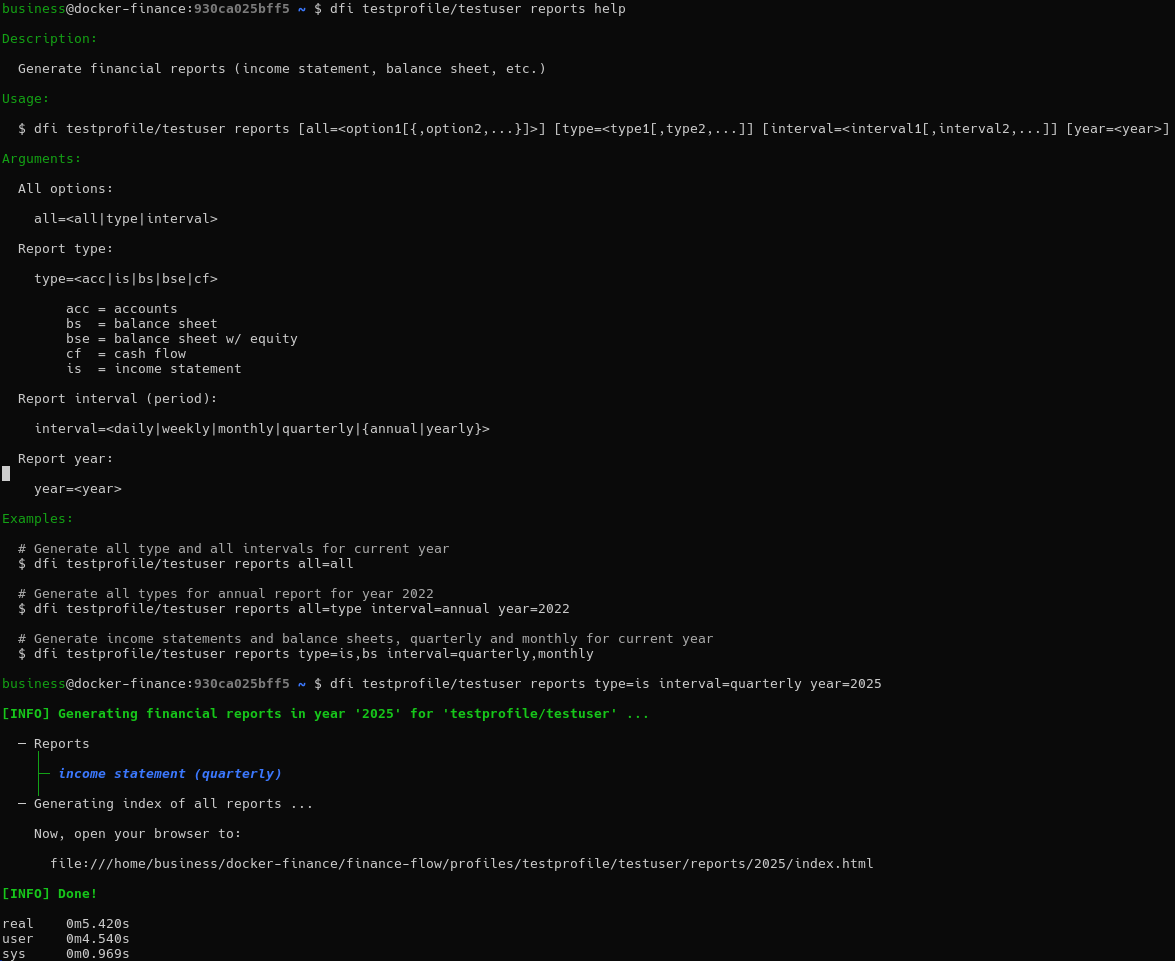The width and height of the screenshot is (1175, 961).
Task: Click the type=<acc|is|bs|bse|cf> argument line
Action: 125,279
